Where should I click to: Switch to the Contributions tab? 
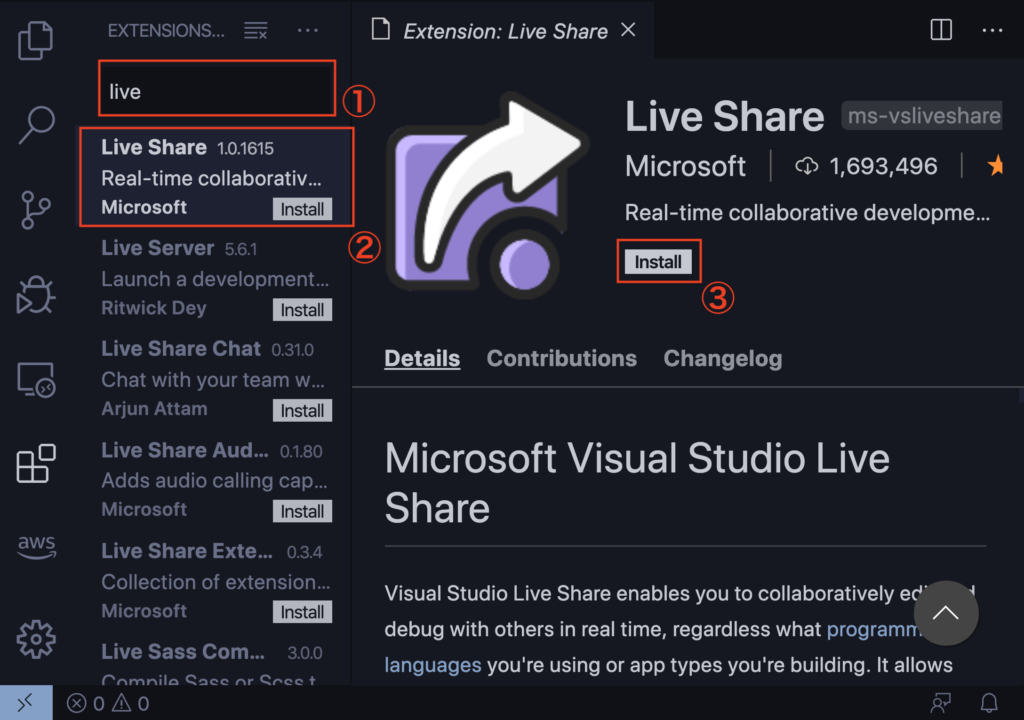tap(561, 358)
